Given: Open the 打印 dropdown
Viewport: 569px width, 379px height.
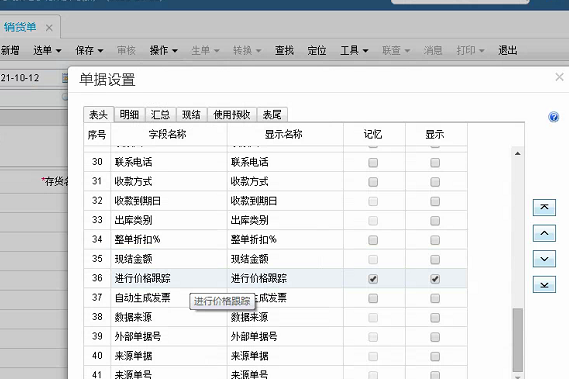Looking at the screenshot, I should click(471, 50).
